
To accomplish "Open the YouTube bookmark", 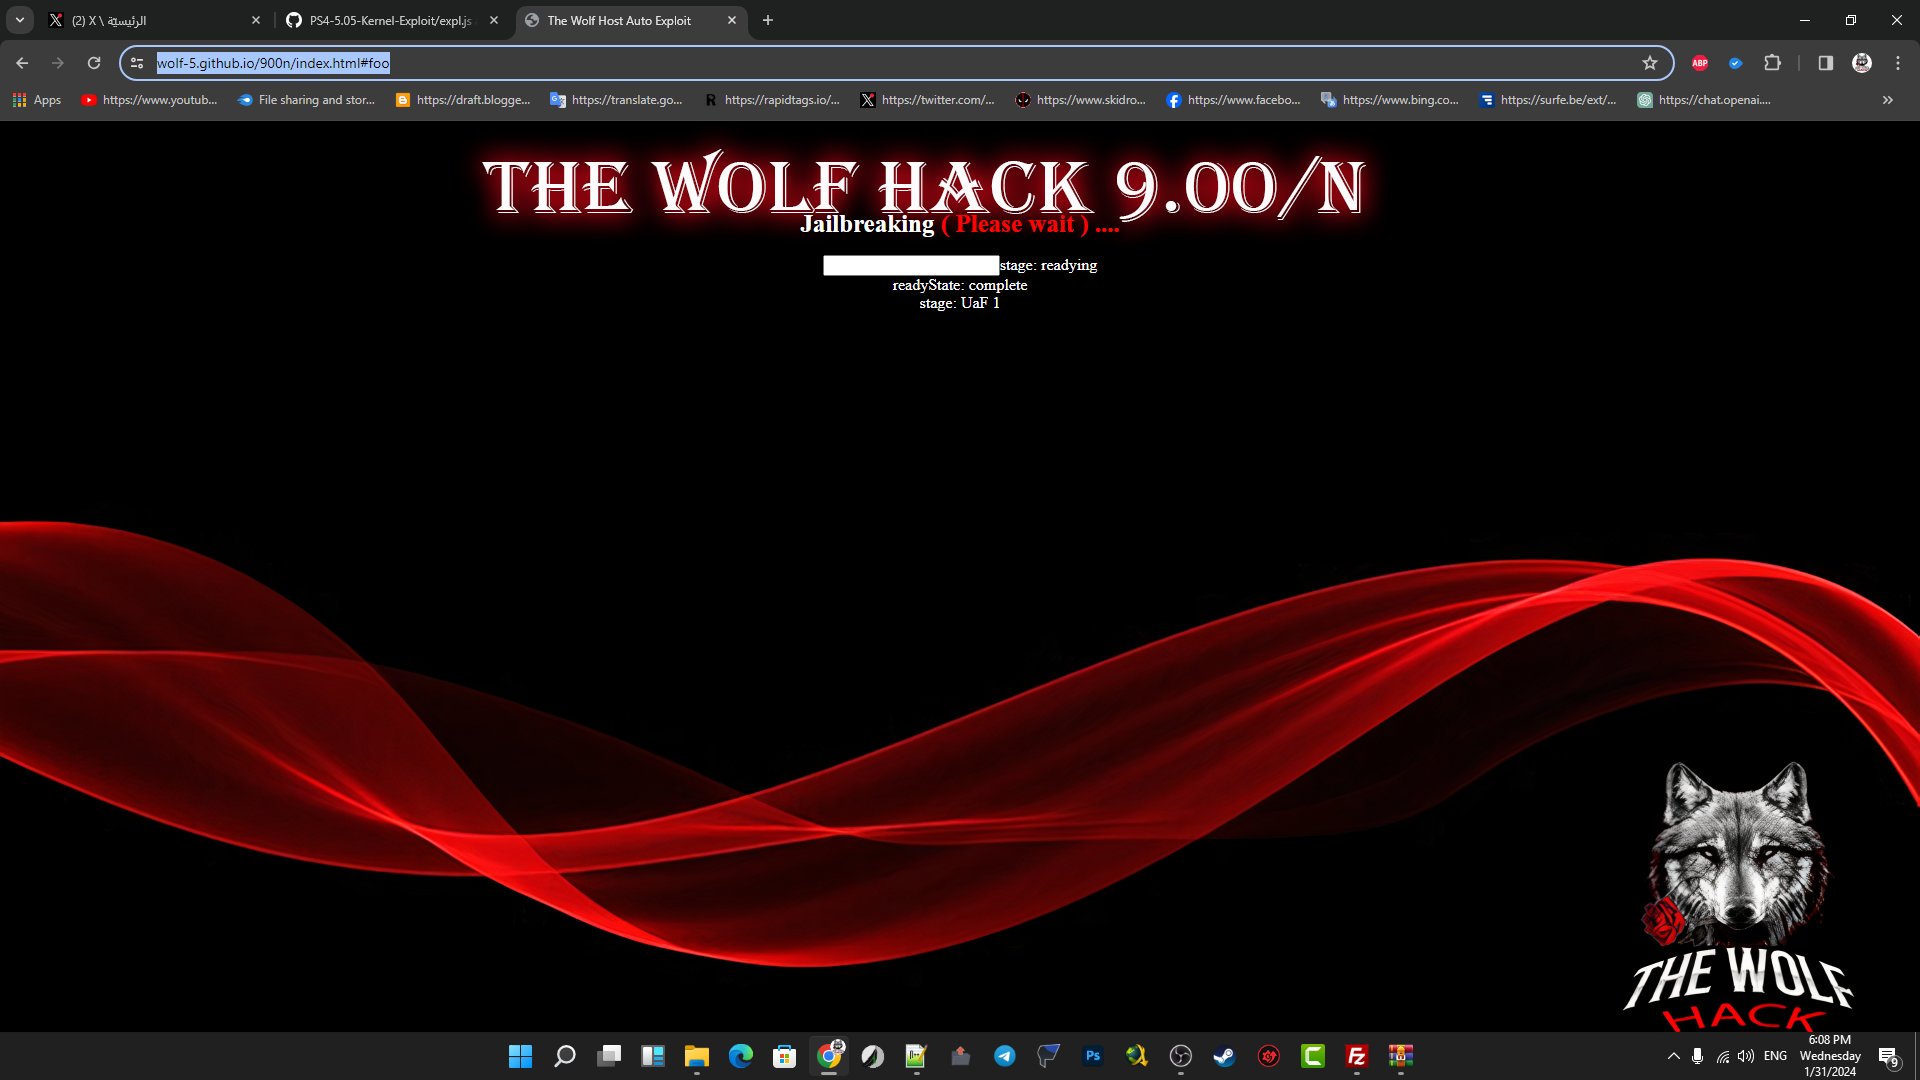I will [149, 100].
